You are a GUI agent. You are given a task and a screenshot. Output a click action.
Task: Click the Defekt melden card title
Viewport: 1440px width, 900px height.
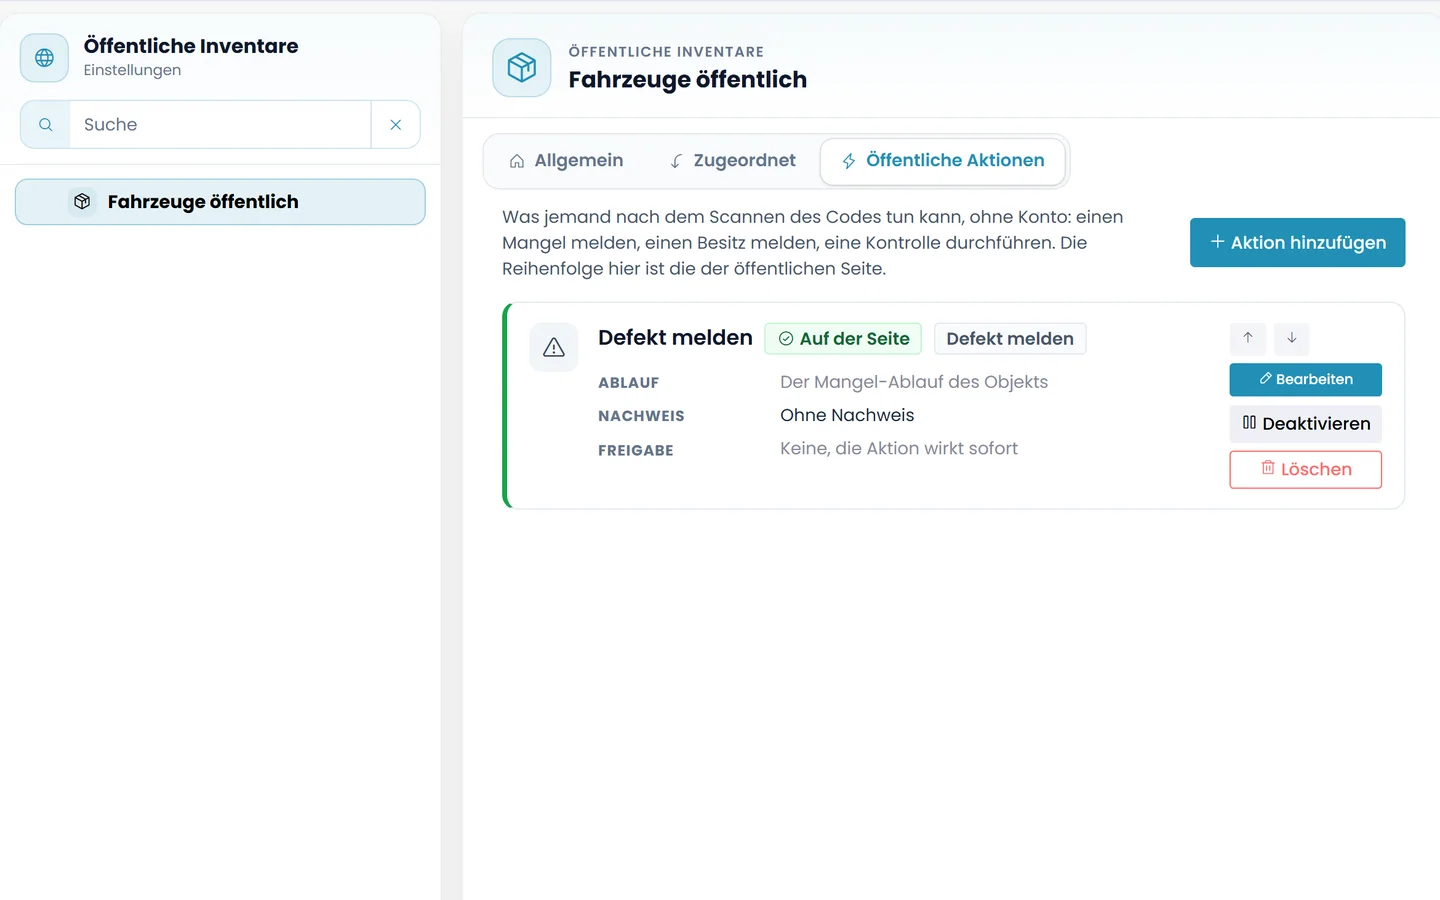click(x=675, y=338)
